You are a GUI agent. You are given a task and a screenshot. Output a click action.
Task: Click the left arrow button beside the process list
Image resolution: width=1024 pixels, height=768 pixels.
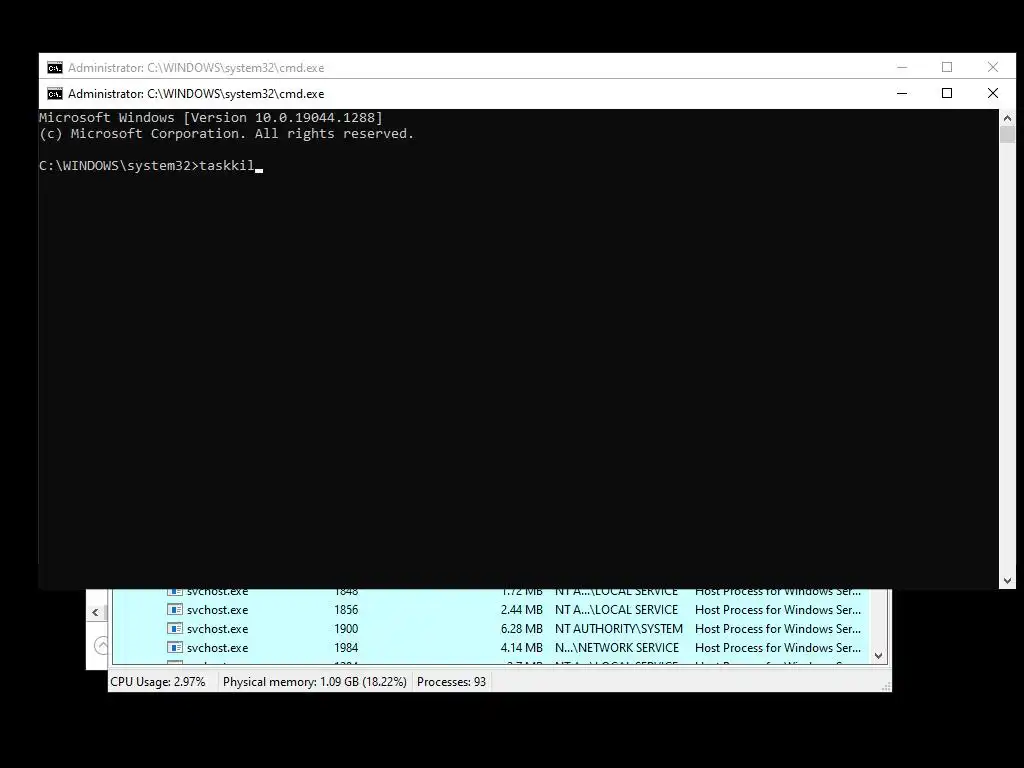[95, 613]
